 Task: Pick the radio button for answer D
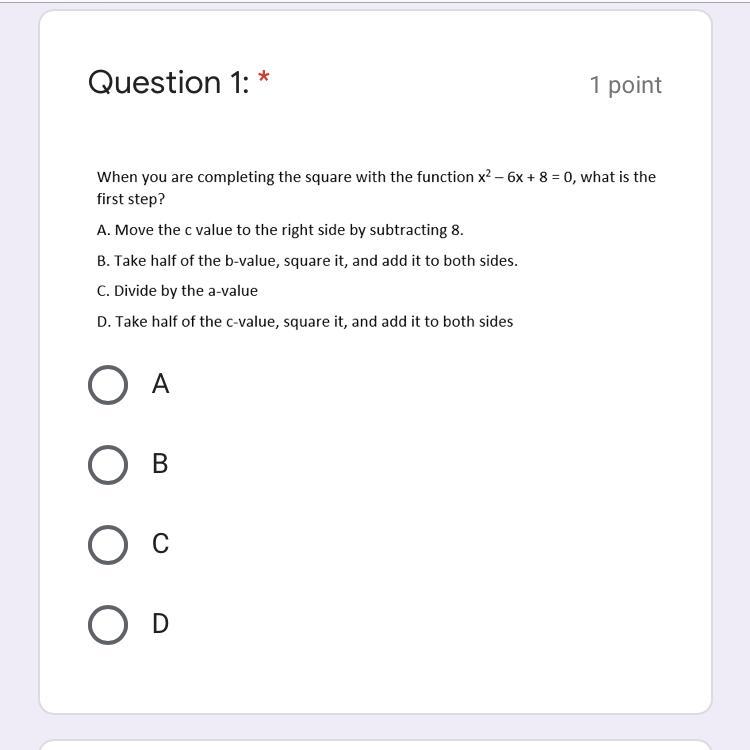pyautogui.click(x=108, y=624)
